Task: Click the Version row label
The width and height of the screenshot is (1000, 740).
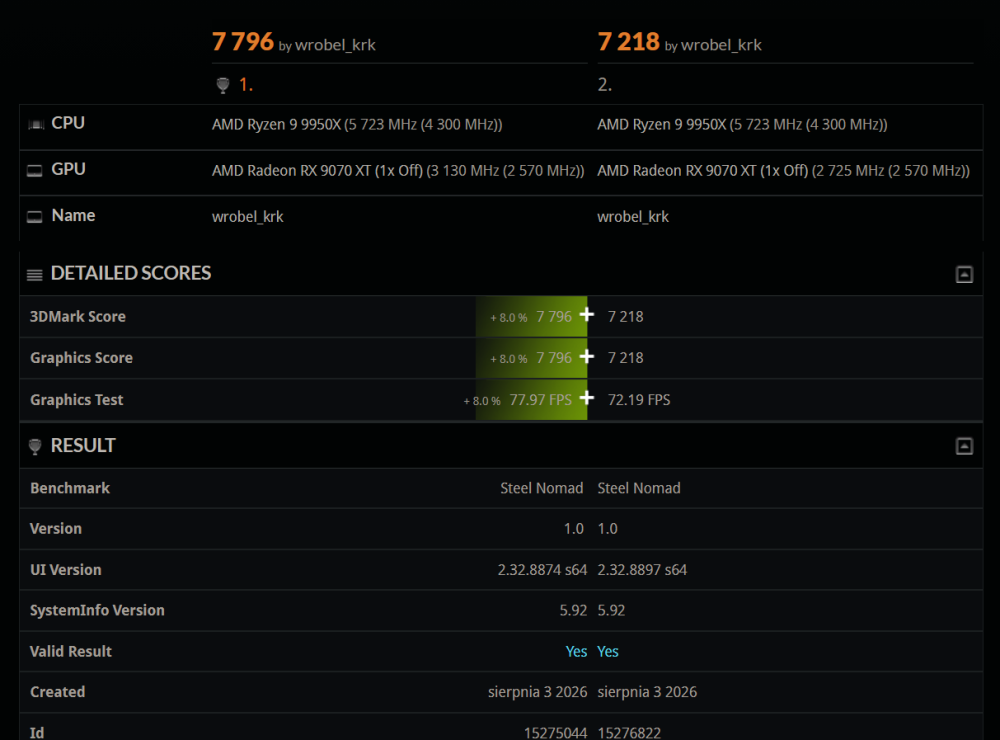Action: pos(56,529)
